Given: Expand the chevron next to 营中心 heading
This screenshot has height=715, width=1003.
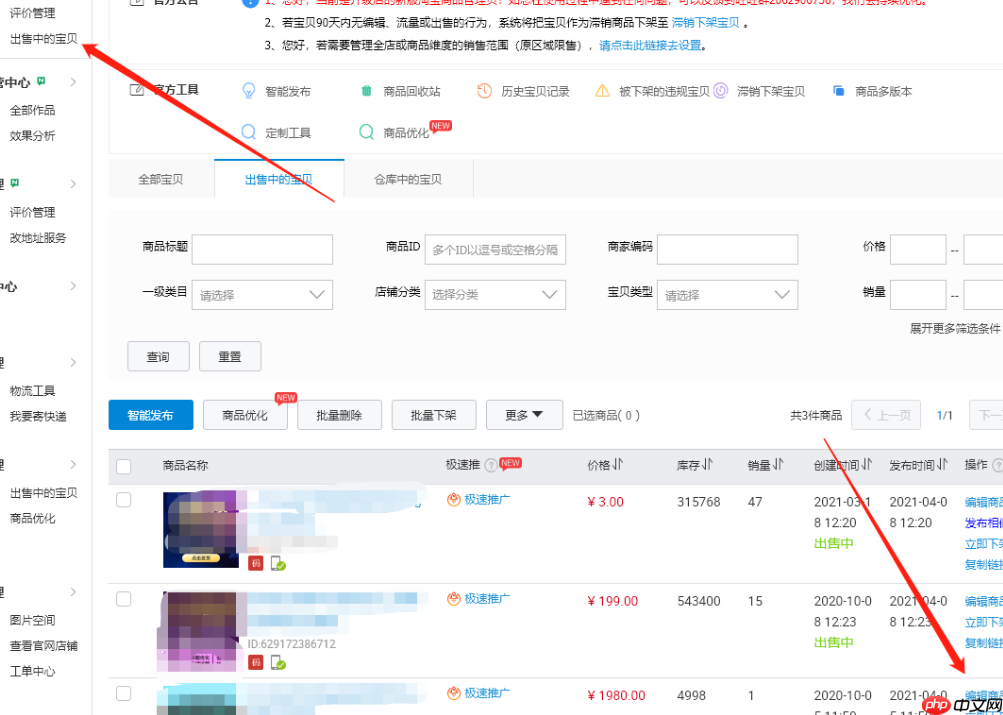Looking at the screenshot, I should point(73,81).
